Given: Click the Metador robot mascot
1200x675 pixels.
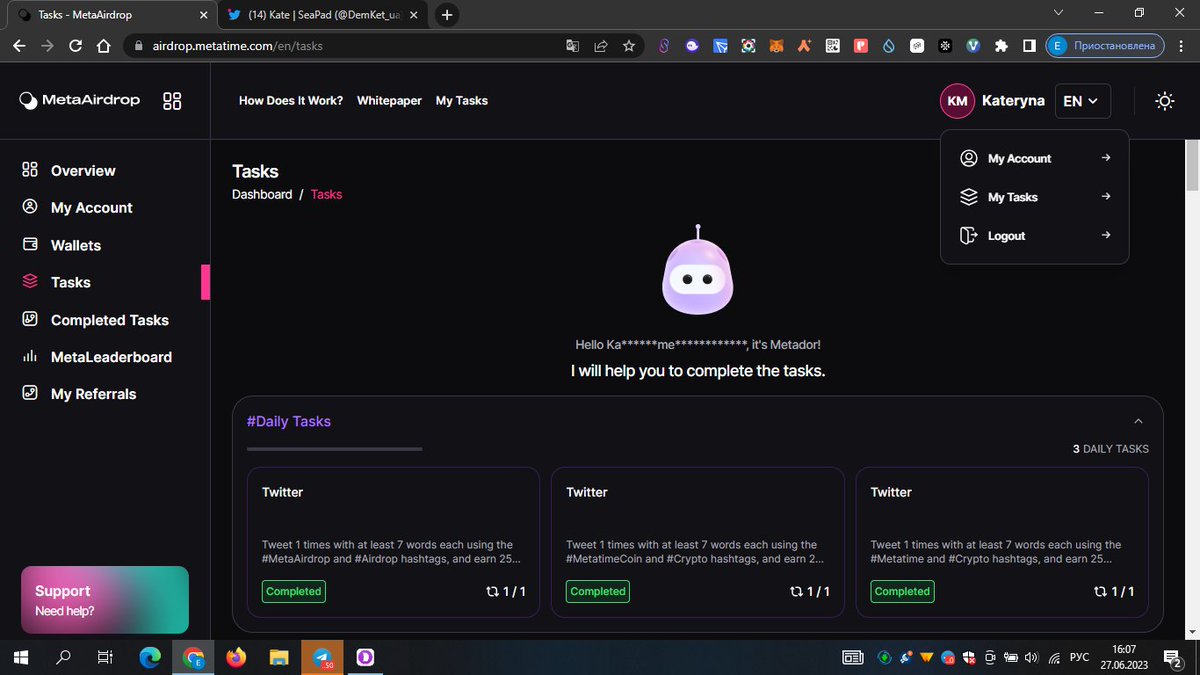Looking at the screenshot, I should pos(698,268).
